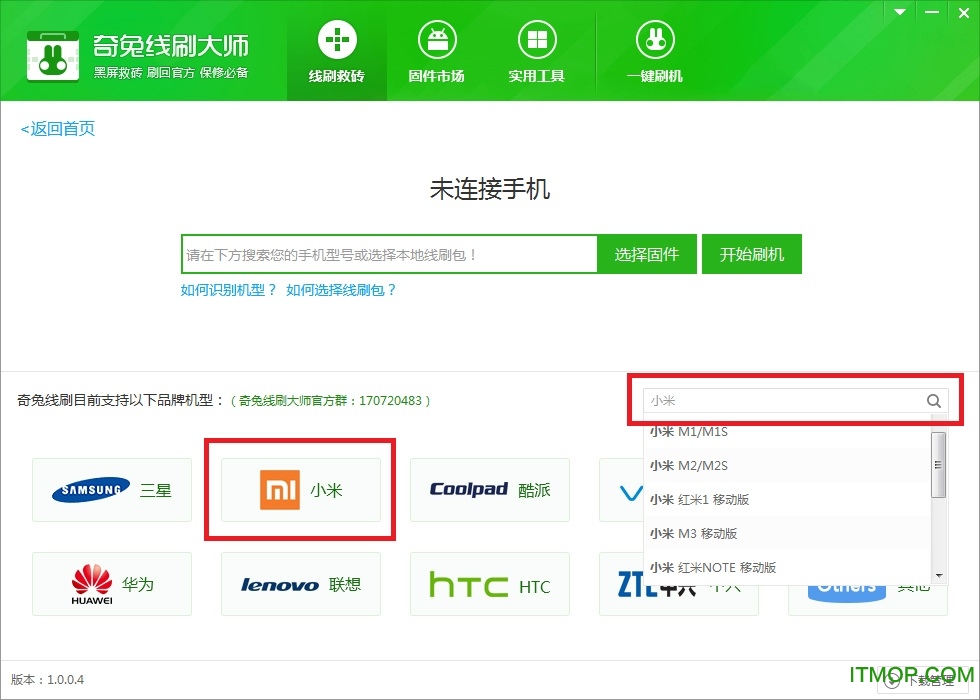Open the 线刷救砖 tab
980x700 pixels.
pyautogui.click(x=337, y=51)
